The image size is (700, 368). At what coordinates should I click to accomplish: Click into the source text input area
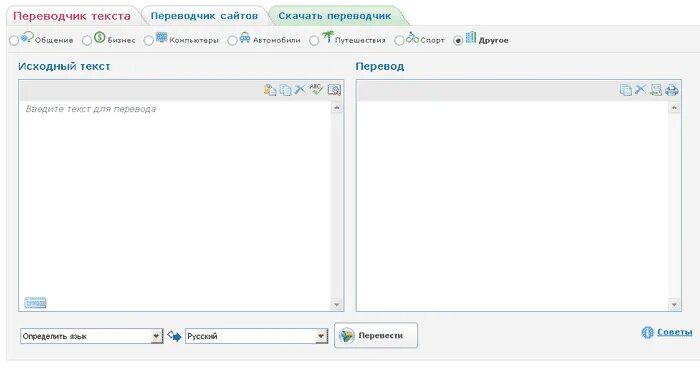[175, 205]
